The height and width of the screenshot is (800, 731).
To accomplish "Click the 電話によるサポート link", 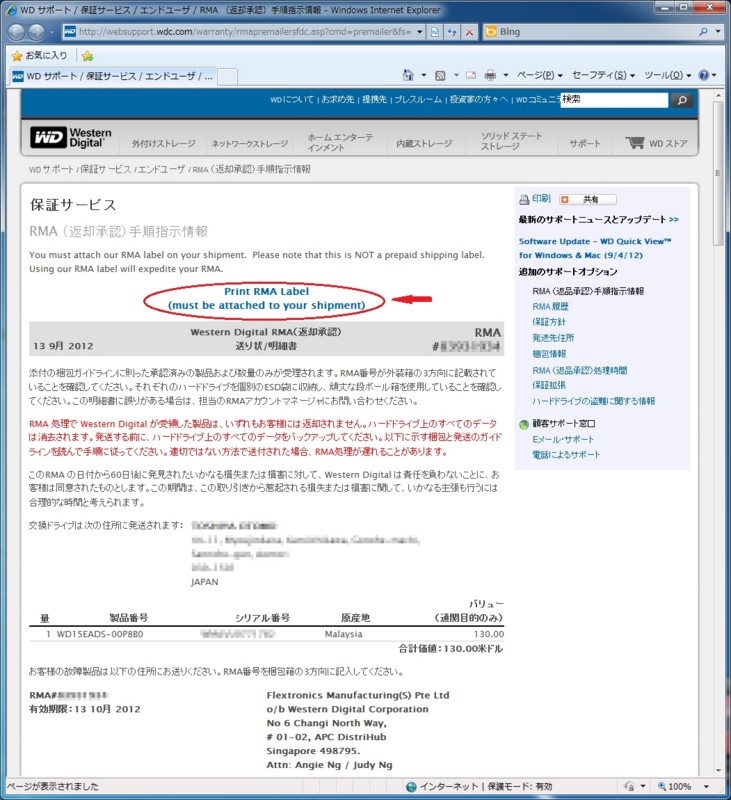I will (x=566, y=455).
